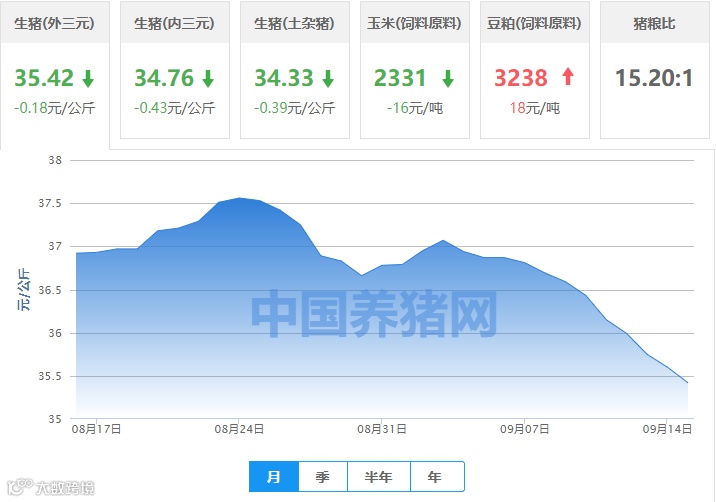Image resolution: width=716 pixels, height=502 pixels.
Task: Click the 18元/吨 change text
Action: tap(534, 108)
